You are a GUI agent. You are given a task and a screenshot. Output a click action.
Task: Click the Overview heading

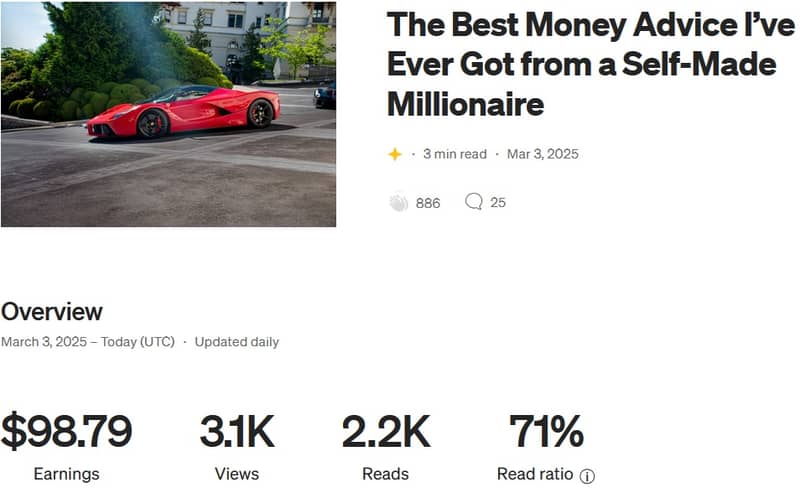click(52, 311)
